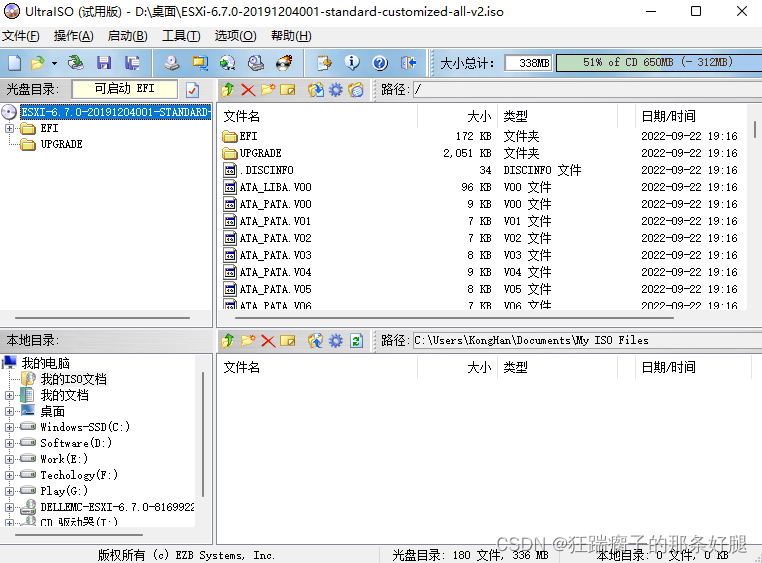
Task: Select the ATA_LIBA.V00 file row
Action: [480, 188]
